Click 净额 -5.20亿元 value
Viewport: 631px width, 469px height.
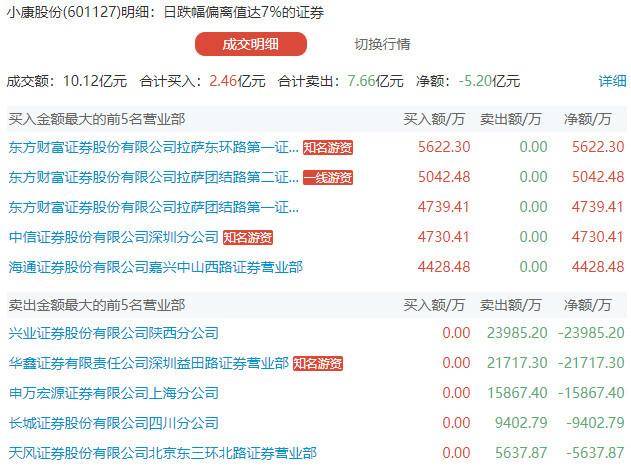click(489, 81)
